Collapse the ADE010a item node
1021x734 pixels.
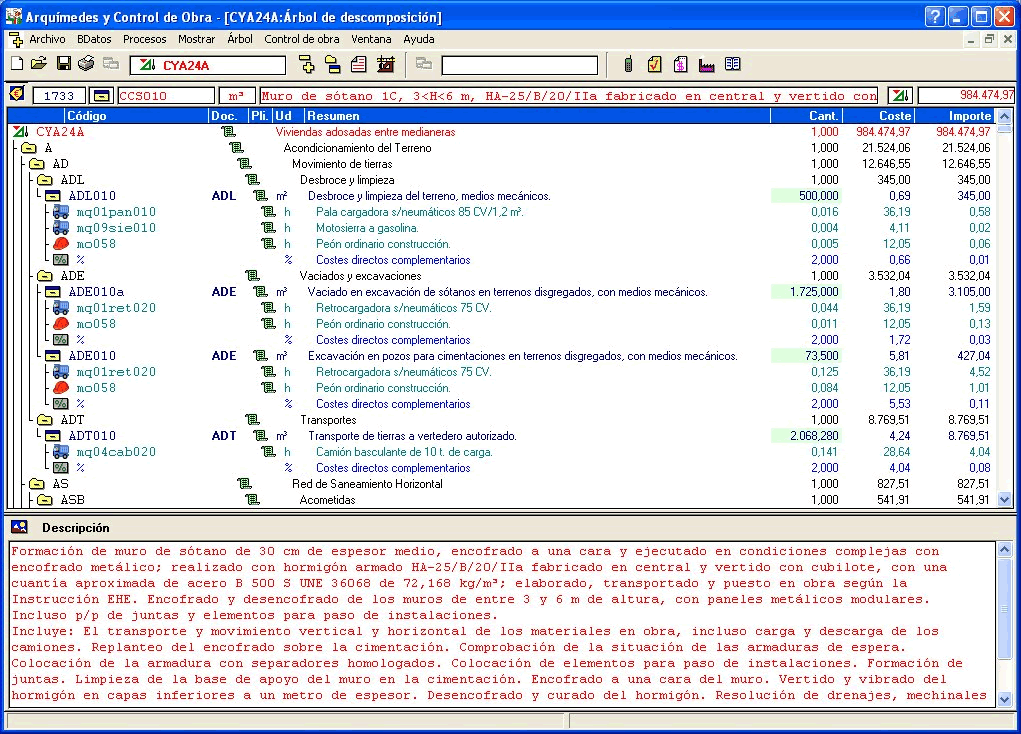tap(53, 292)
